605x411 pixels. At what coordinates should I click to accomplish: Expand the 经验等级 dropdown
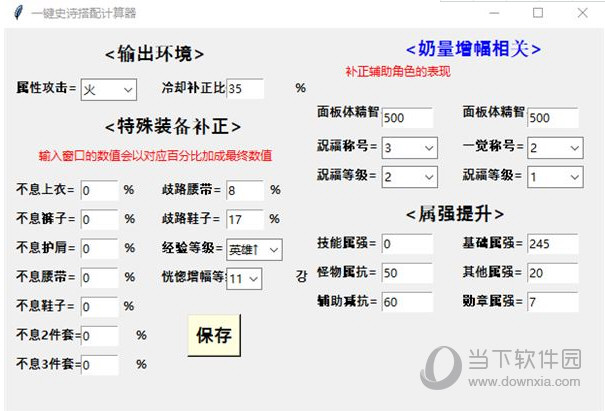(254, 250)
